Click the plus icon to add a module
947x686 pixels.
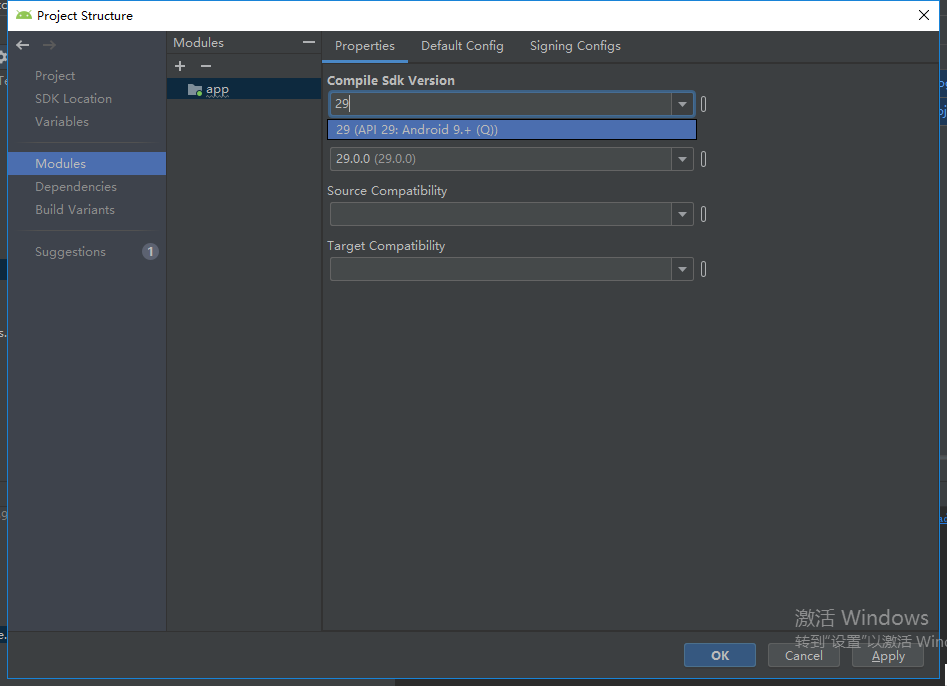(x=180, y=66)
